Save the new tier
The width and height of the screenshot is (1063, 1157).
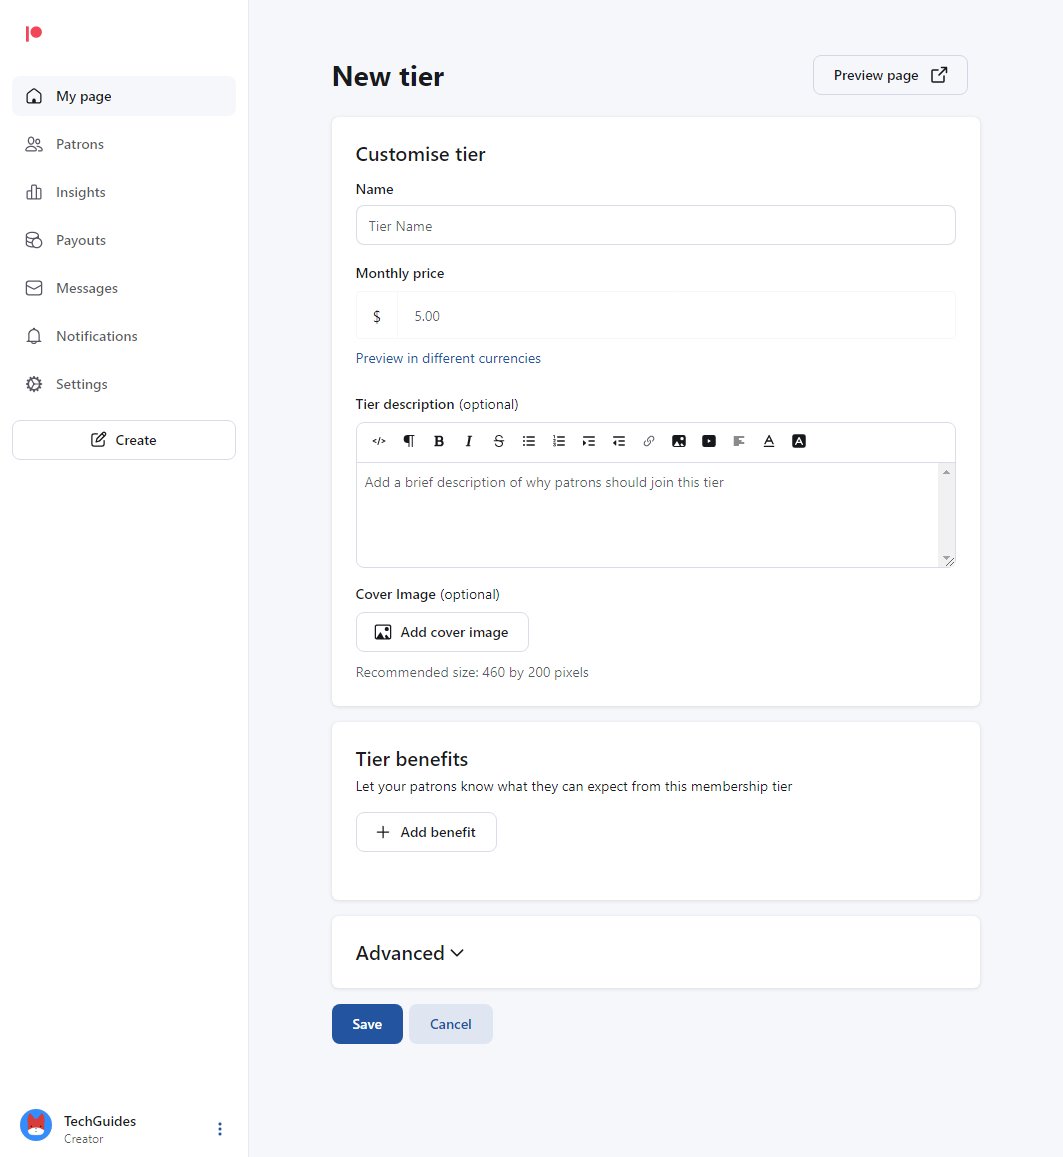click(x=367, y=1024)
